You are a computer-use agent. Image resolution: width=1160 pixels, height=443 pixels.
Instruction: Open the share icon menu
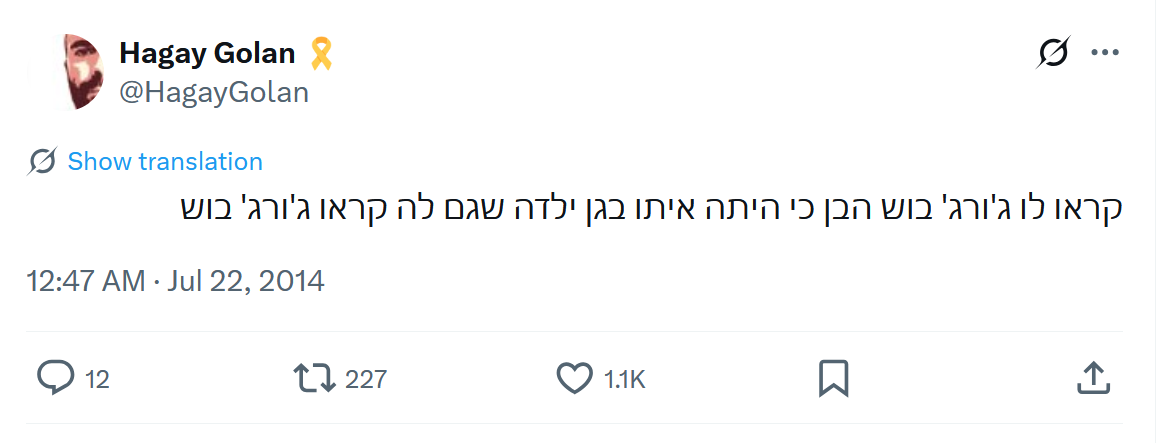[x=1093, y=378]
